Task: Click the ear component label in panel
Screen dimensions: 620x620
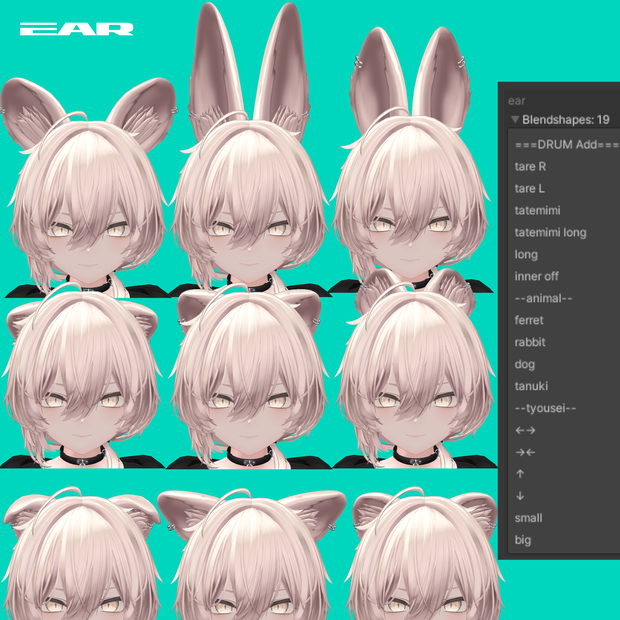Action: click(516, 101)
